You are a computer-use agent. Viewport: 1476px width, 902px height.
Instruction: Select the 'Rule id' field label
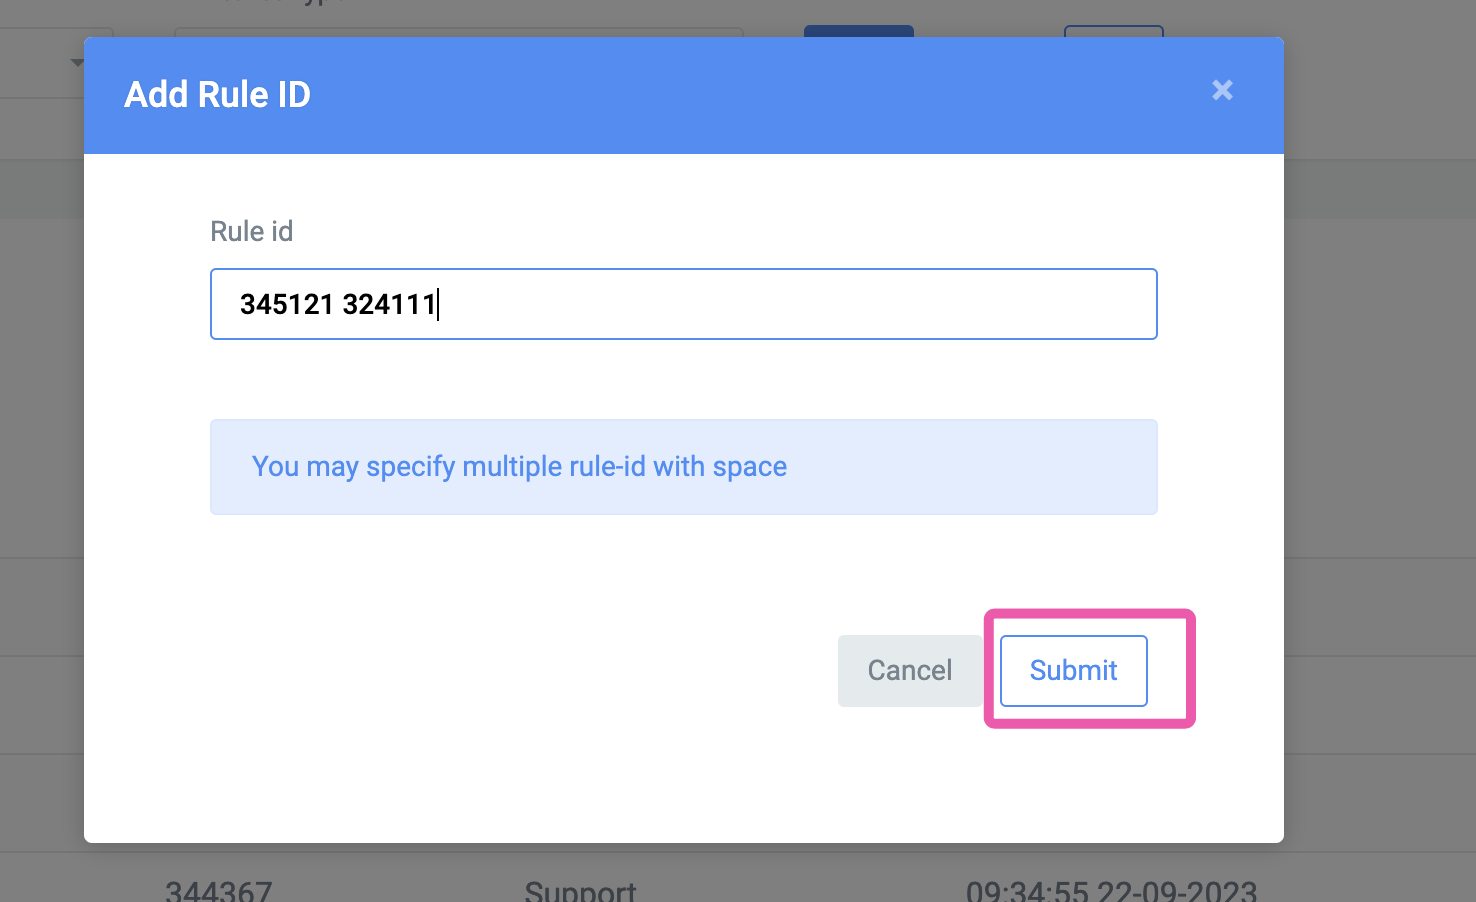pos(252,231)
